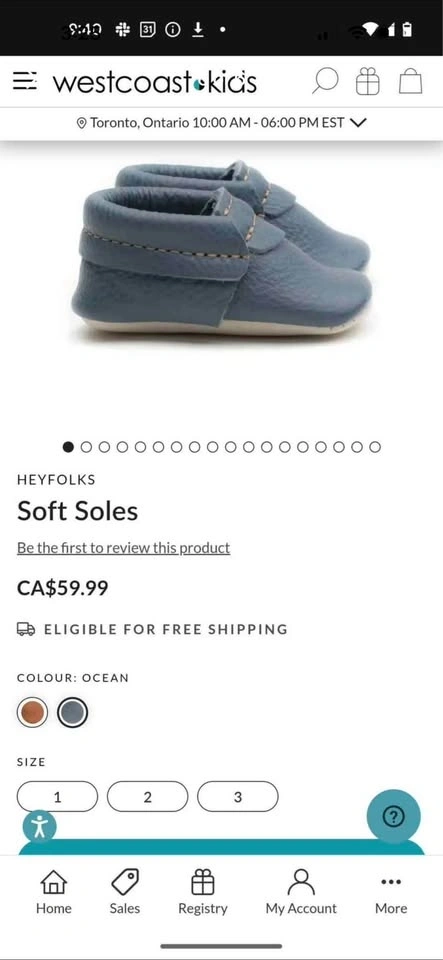Open the Registry tab
This screenshot has height=960, width=443.
(203, 892)
